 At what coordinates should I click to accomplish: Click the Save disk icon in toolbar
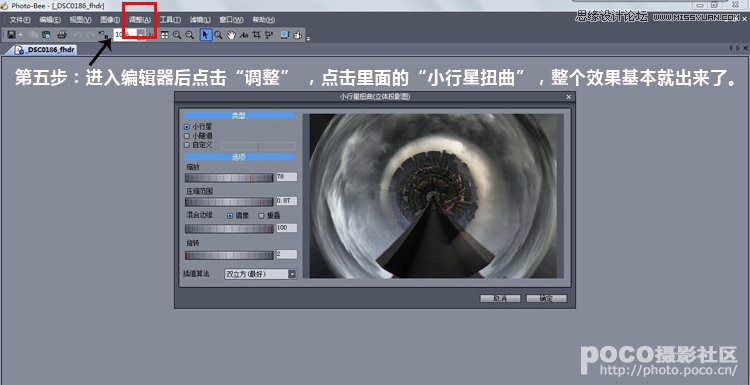pyautogui.click(x=11, y=34)
